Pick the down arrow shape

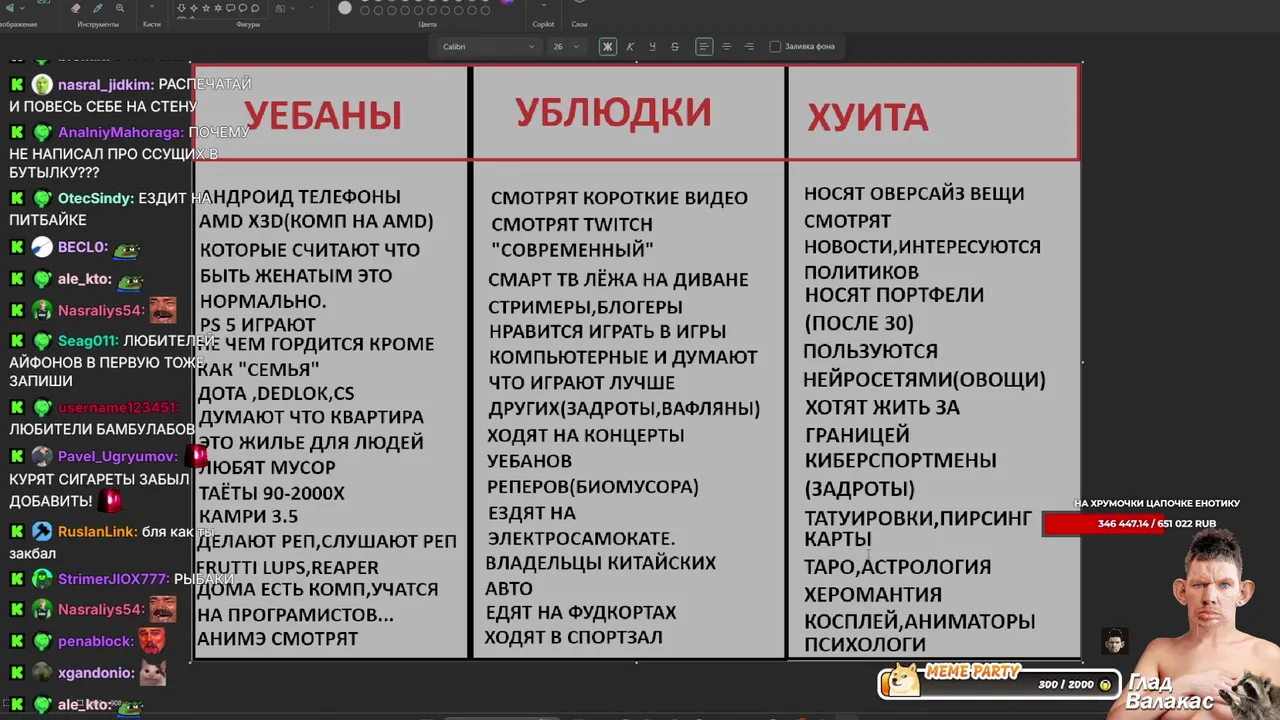[x=182, y=8]
